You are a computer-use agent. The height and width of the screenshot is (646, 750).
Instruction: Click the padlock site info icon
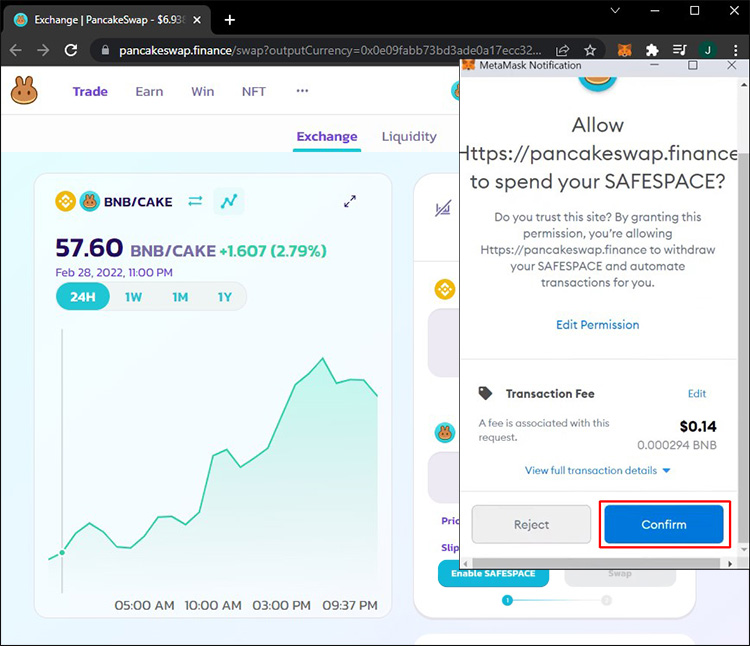point(105,50)
